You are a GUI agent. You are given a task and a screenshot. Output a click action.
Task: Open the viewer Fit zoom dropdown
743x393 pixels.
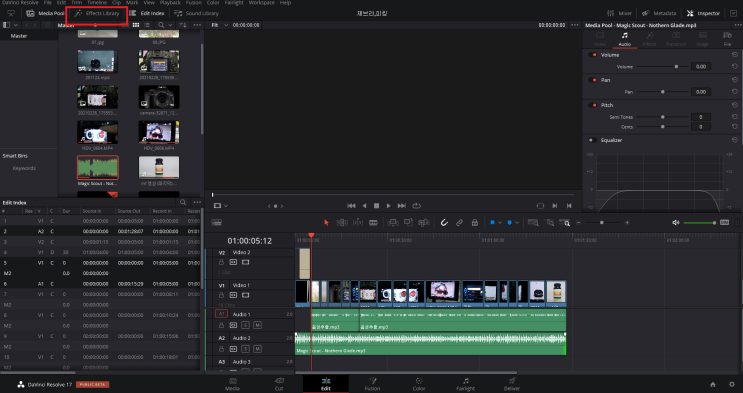pos(219,25)
